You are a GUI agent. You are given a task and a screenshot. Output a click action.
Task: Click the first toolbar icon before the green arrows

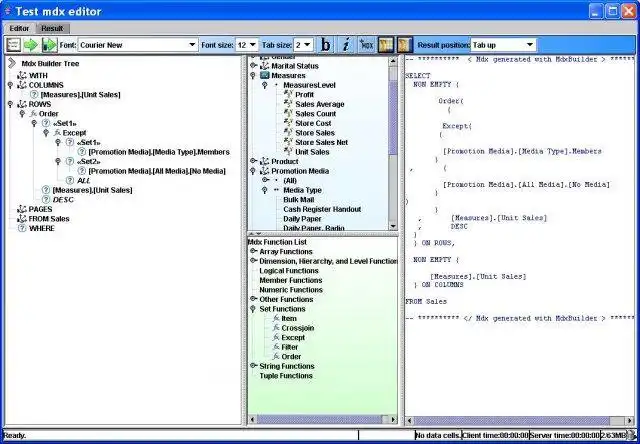click(13, 45)
